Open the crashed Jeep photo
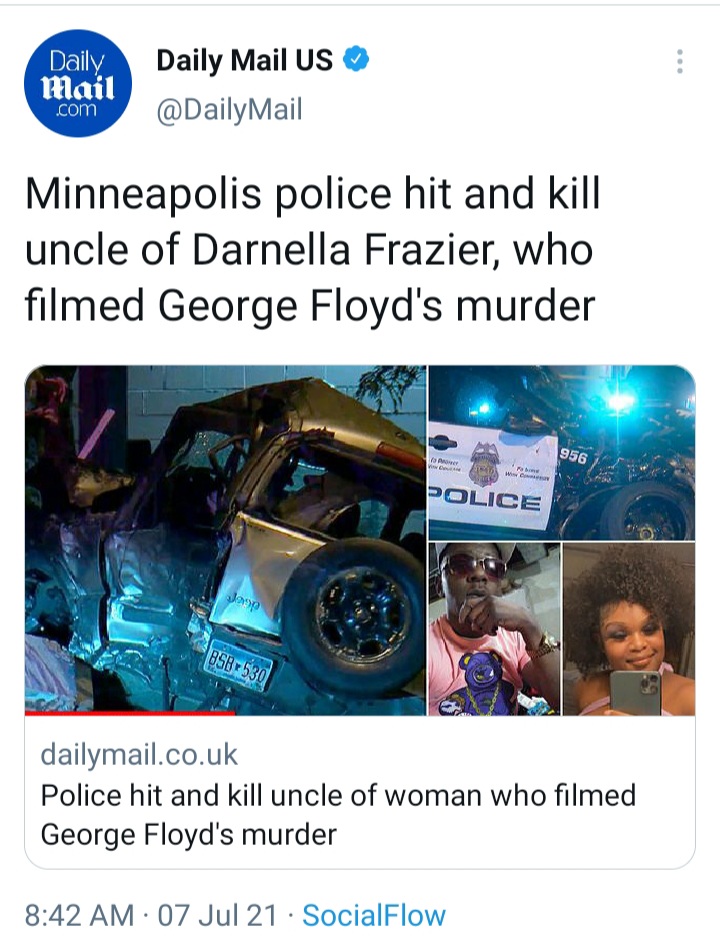This screenshot has height=939, width=720. [x=225, y=540]
